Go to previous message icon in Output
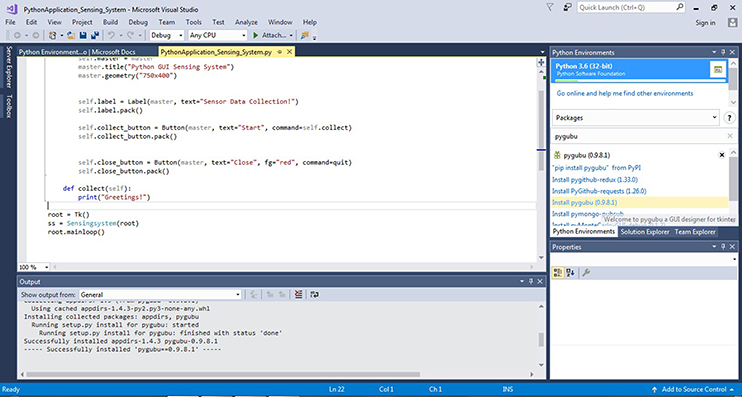The image size is (742, 397). pyautogui.click(x=270, y=294)
